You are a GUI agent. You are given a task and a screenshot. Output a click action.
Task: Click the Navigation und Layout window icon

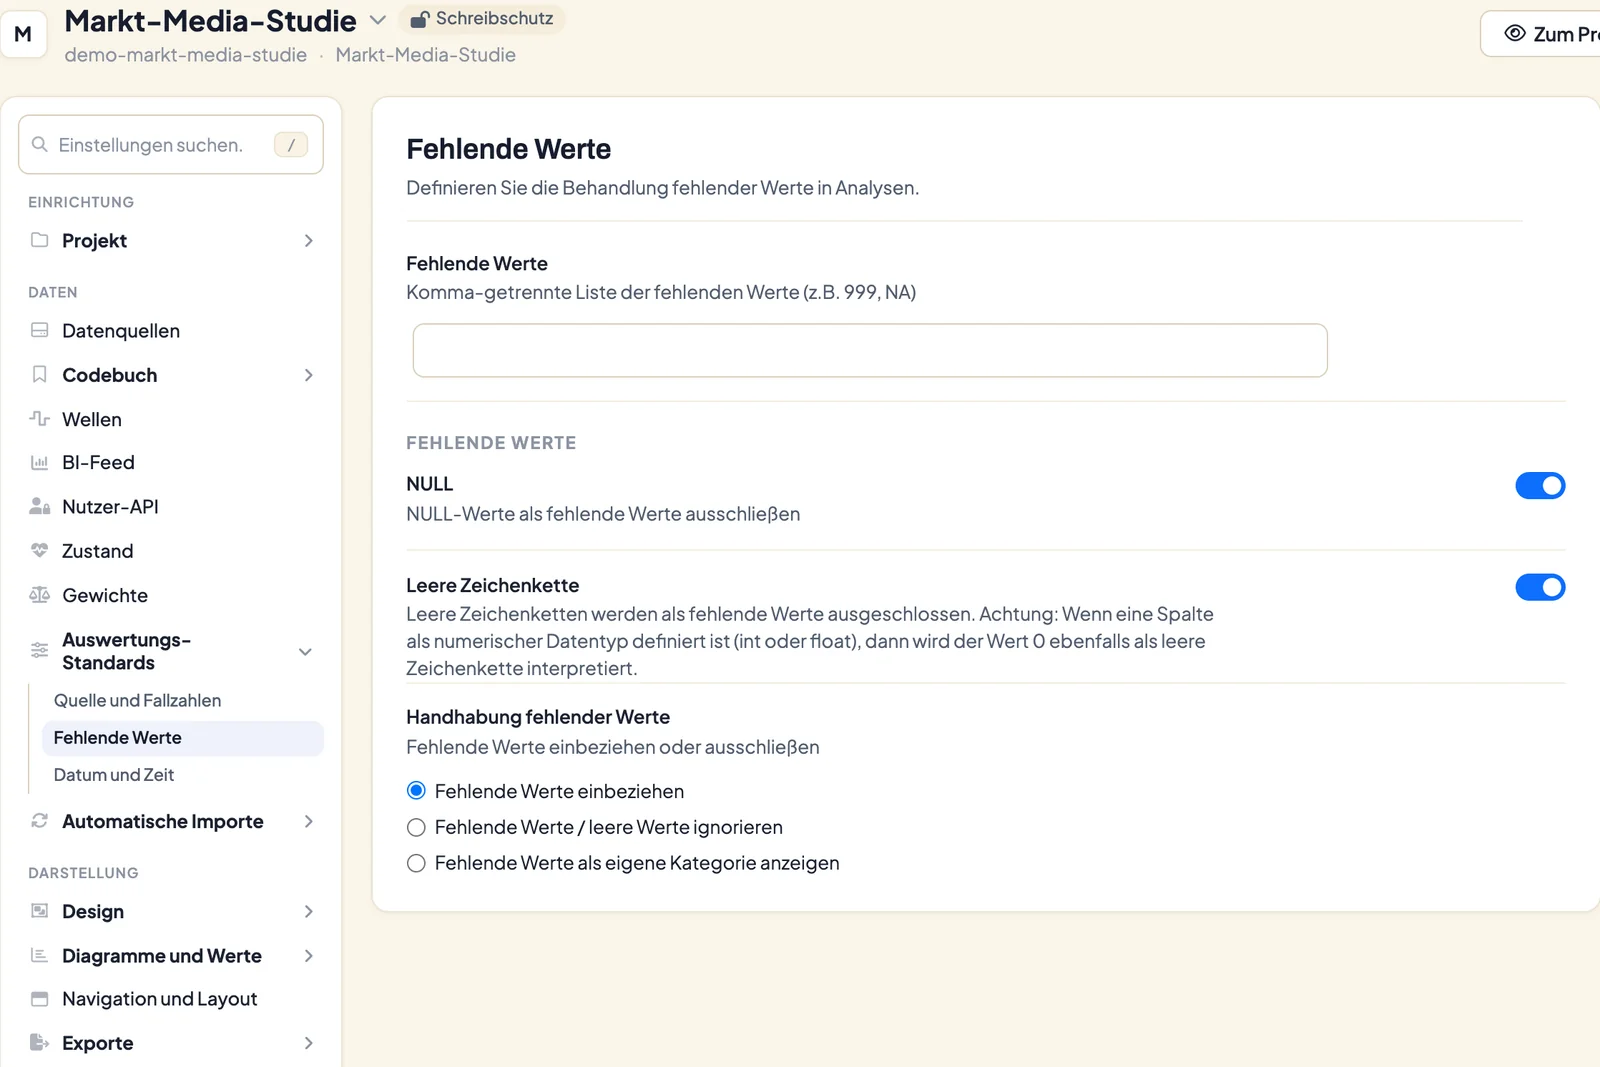(40, 999)
